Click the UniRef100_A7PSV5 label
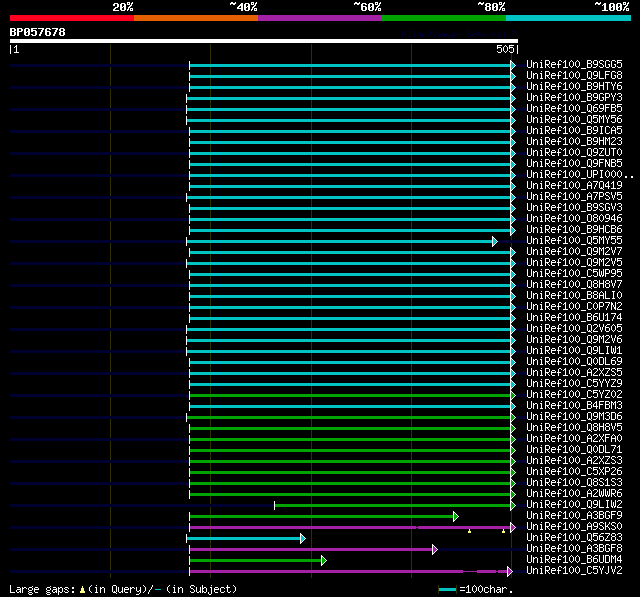Screen dimensions: 640x597 [574, 197]
